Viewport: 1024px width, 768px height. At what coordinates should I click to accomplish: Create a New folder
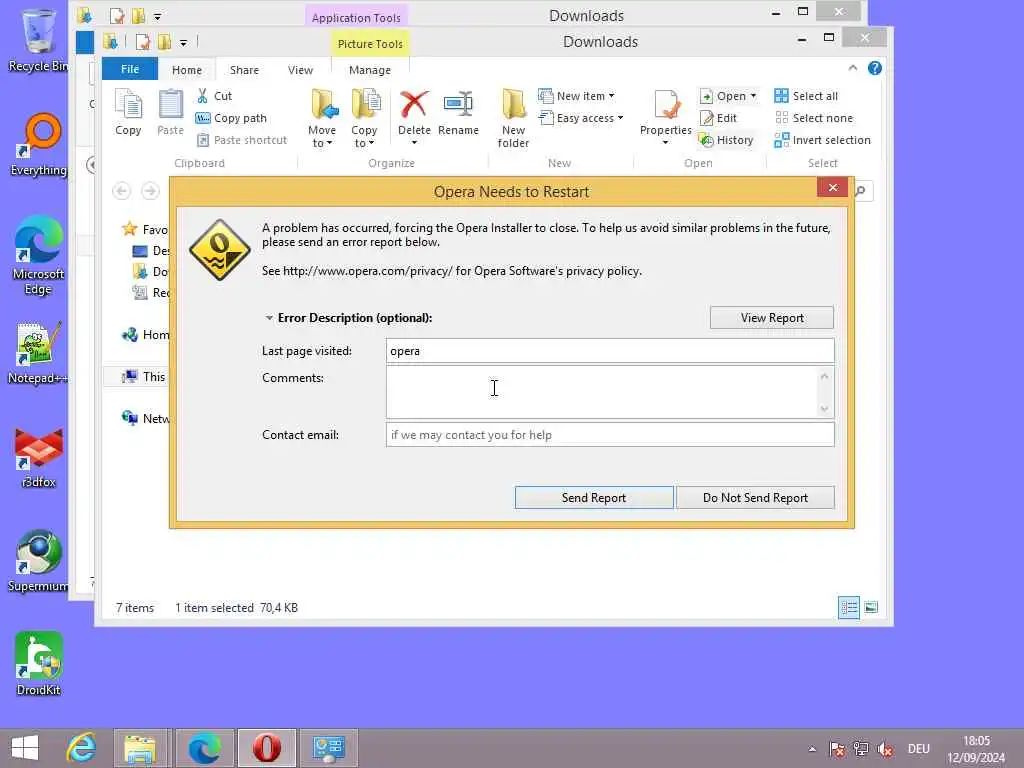click(x=513, y=118)
